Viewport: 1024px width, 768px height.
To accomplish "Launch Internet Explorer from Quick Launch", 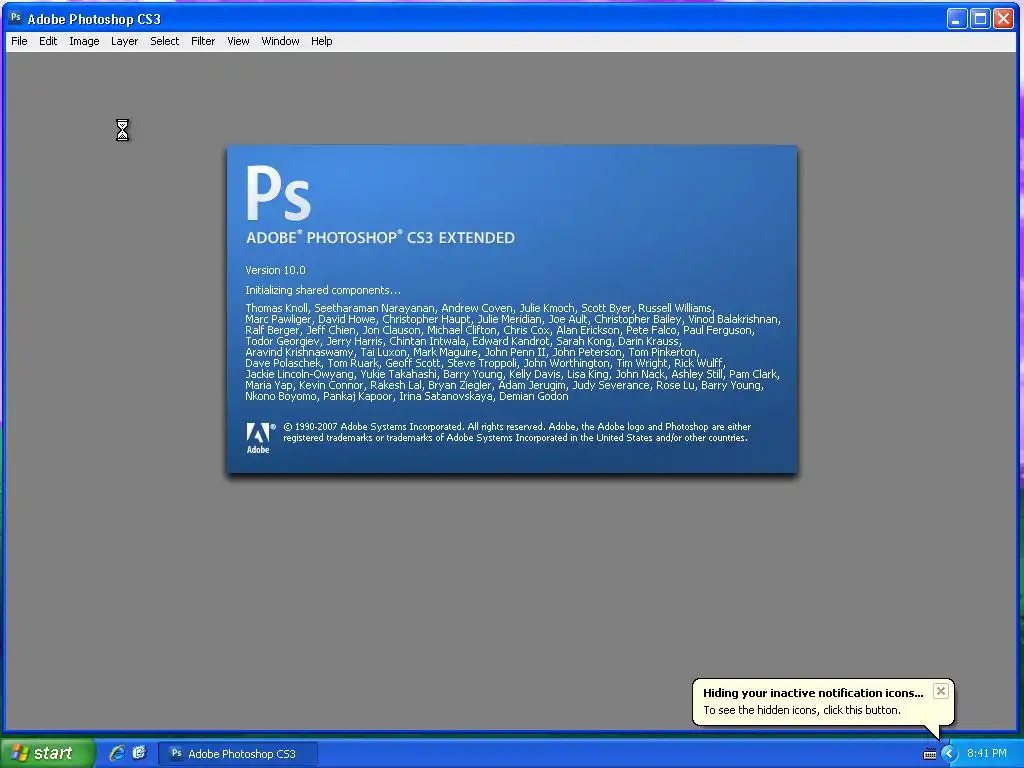I will [x=117, y=753].
